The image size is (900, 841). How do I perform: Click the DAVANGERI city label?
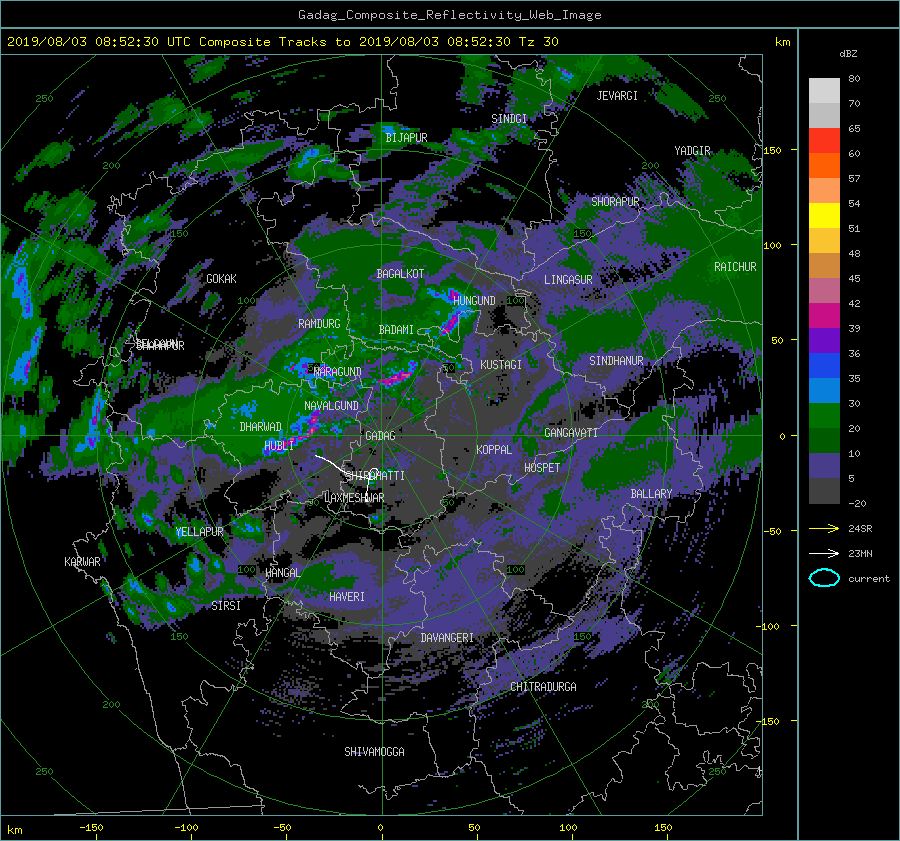(447, 638)
